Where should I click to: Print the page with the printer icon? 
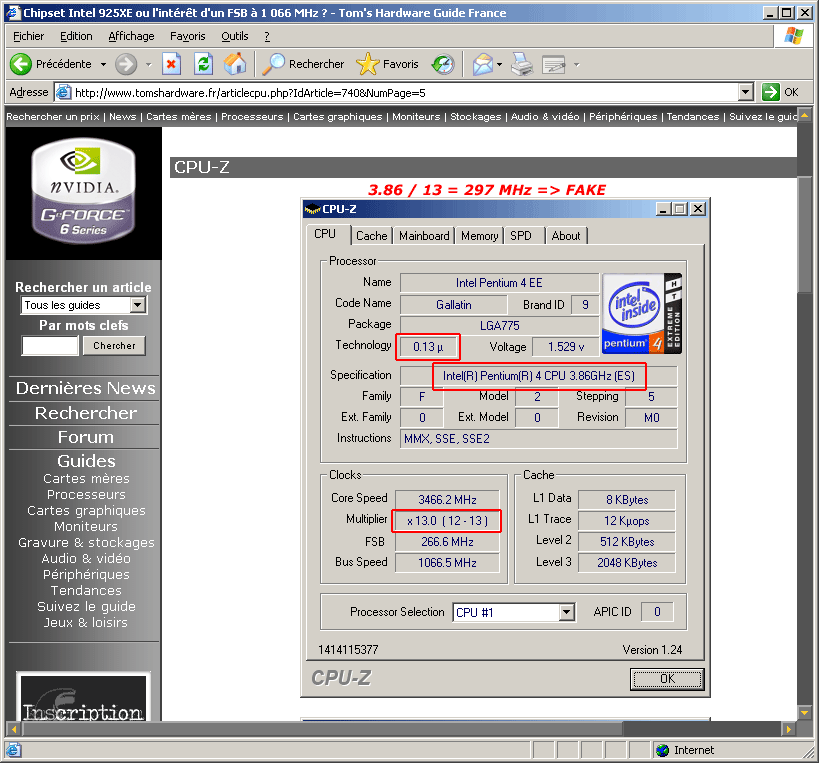(x=522, y=64)
